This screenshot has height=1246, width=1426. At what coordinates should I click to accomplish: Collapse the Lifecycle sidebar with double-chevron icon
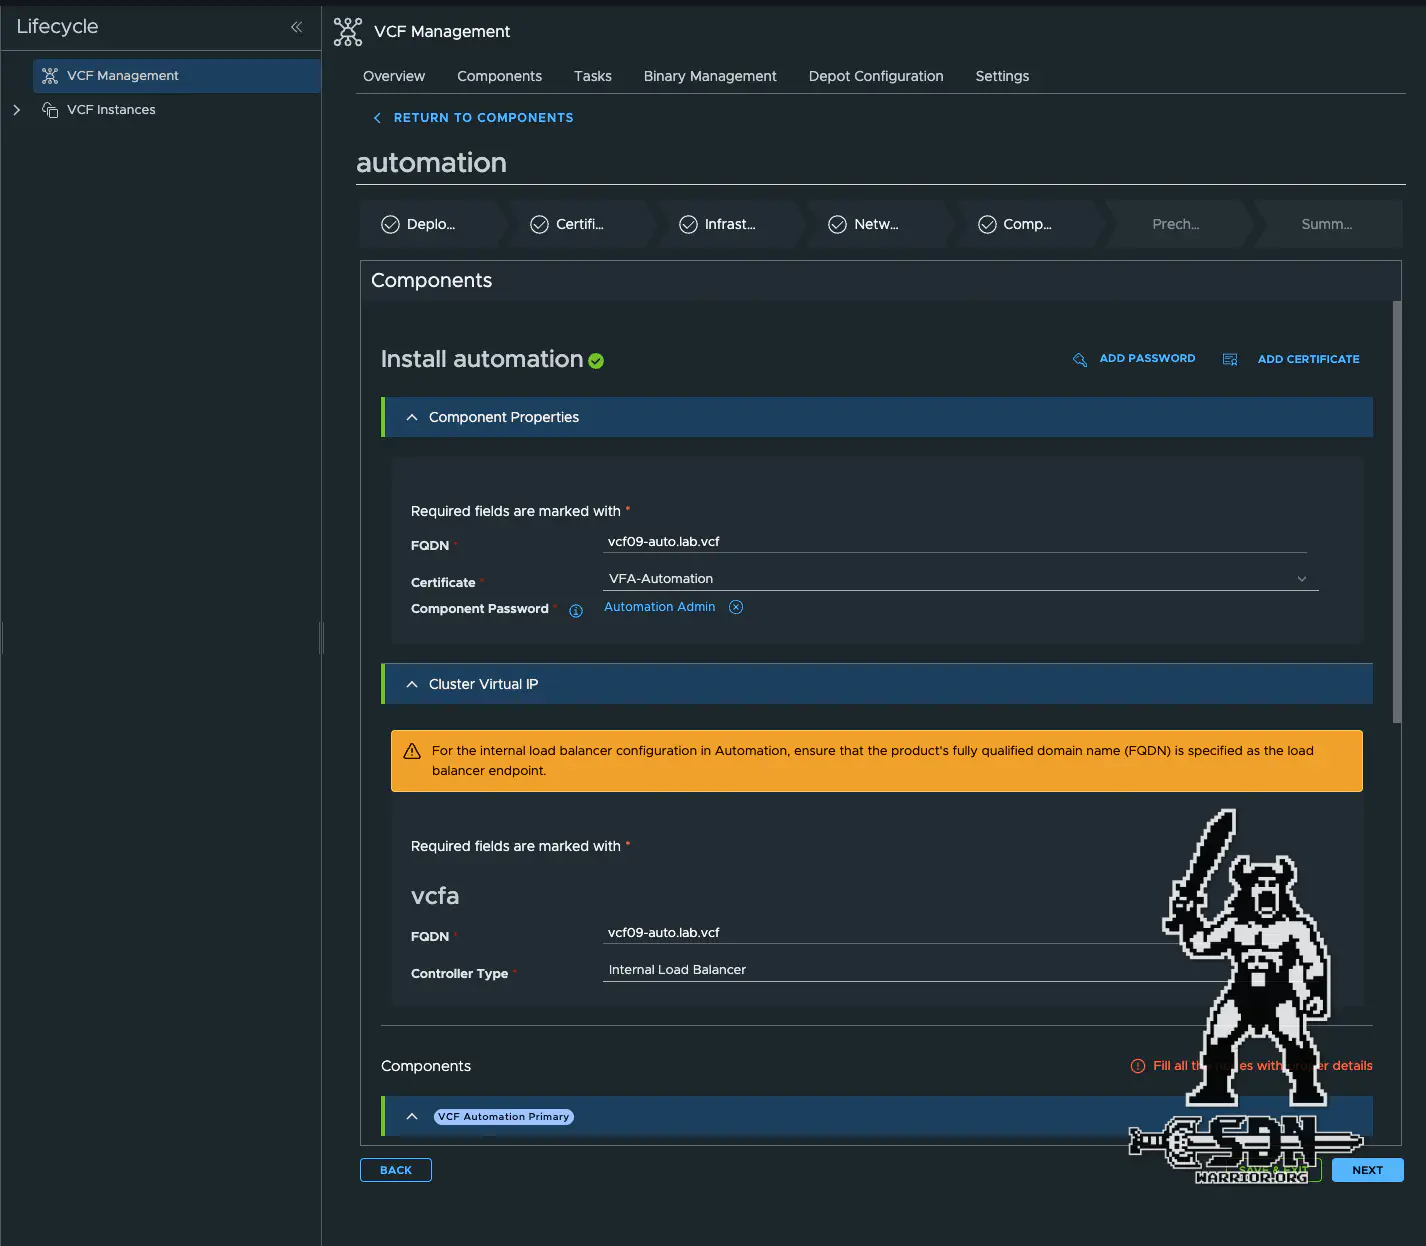point(296,27)
